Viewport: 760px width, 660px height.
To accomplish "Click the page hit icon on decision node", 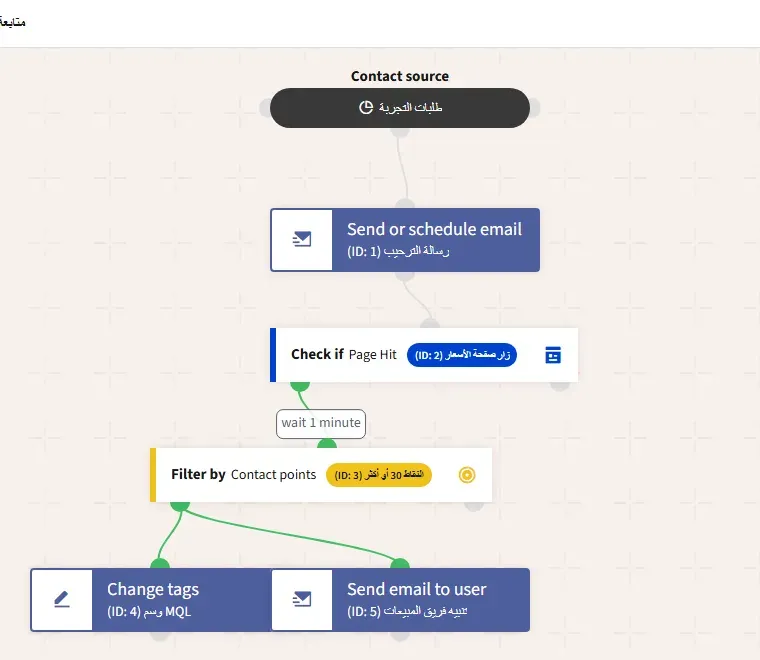I will coord(553,355).
